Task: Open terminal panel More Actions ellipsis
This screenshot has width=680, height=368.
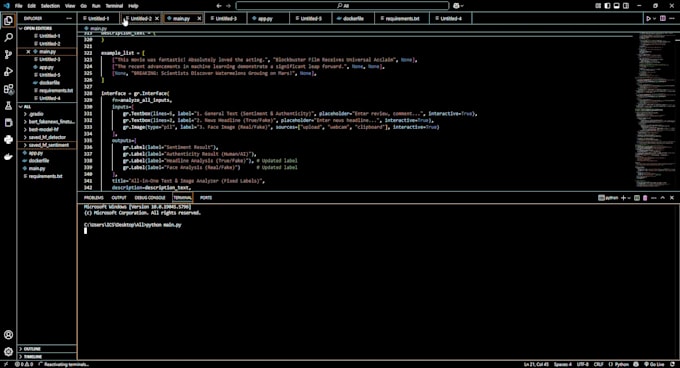Action: click(654, 198)
